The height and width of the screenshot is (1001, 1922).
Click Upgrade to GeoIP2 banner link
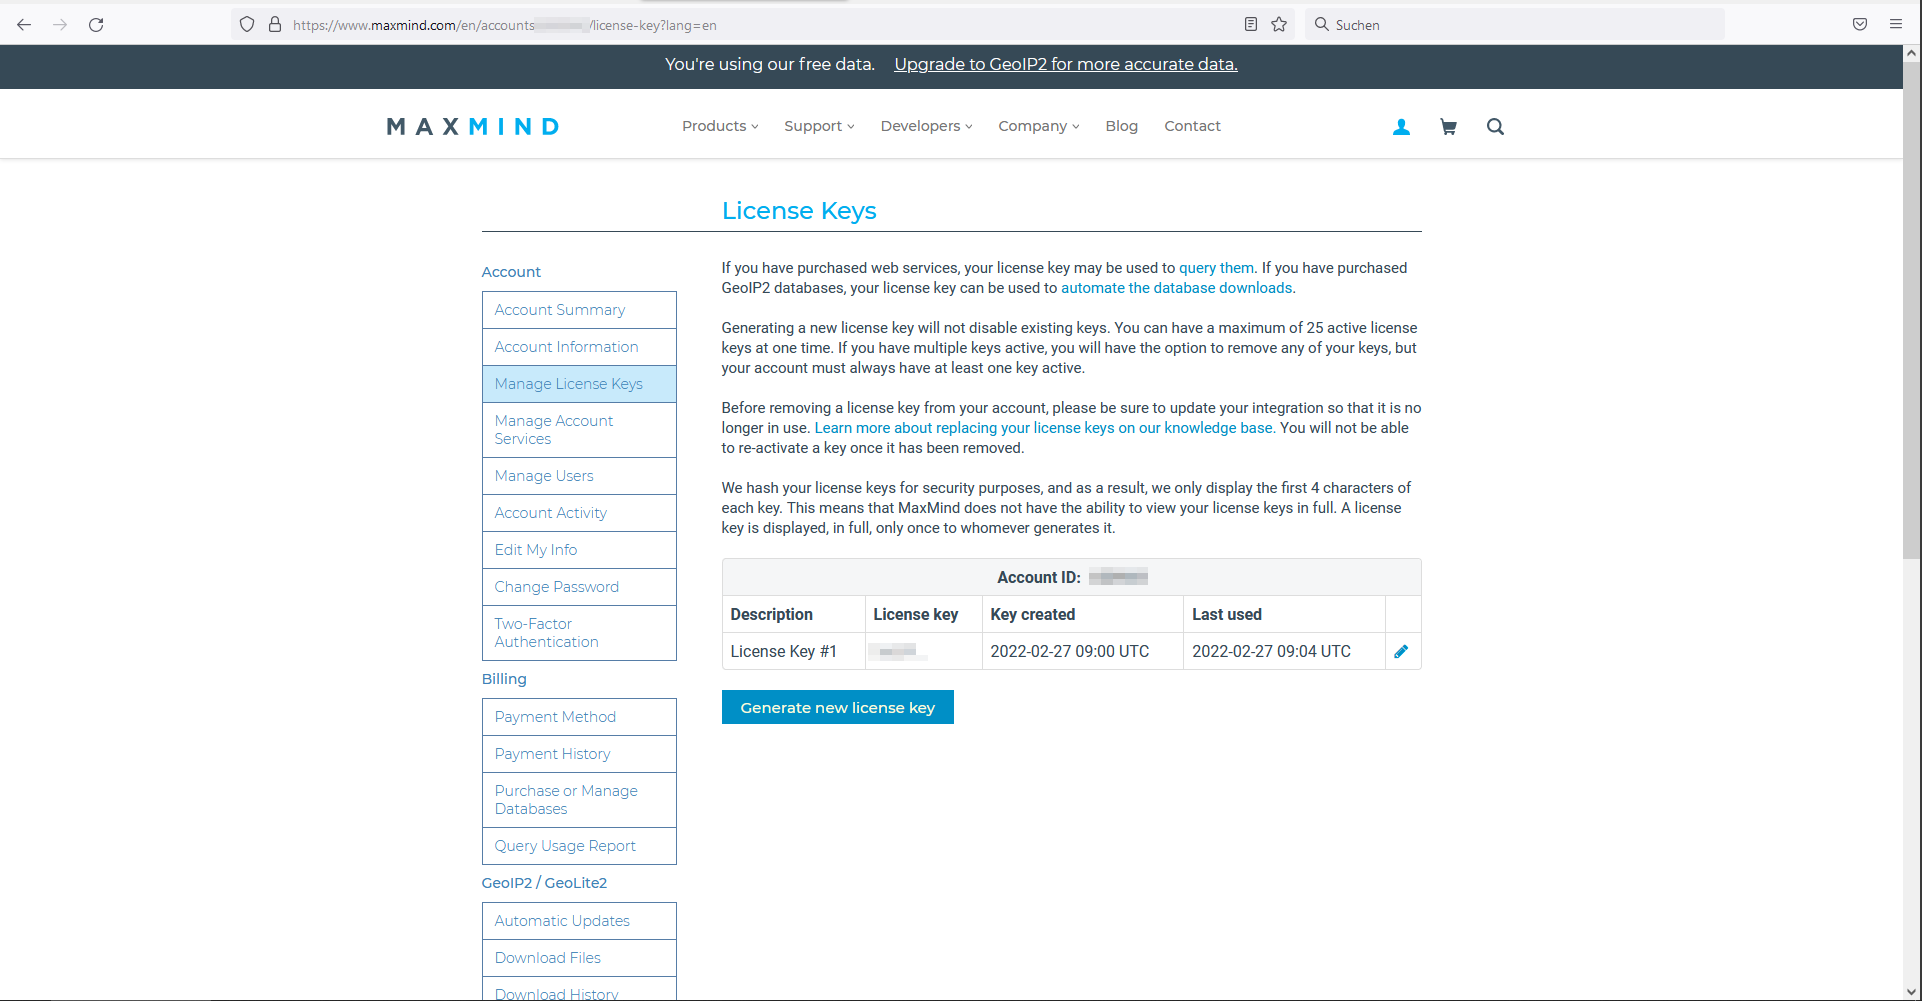tap(1066, 64)
